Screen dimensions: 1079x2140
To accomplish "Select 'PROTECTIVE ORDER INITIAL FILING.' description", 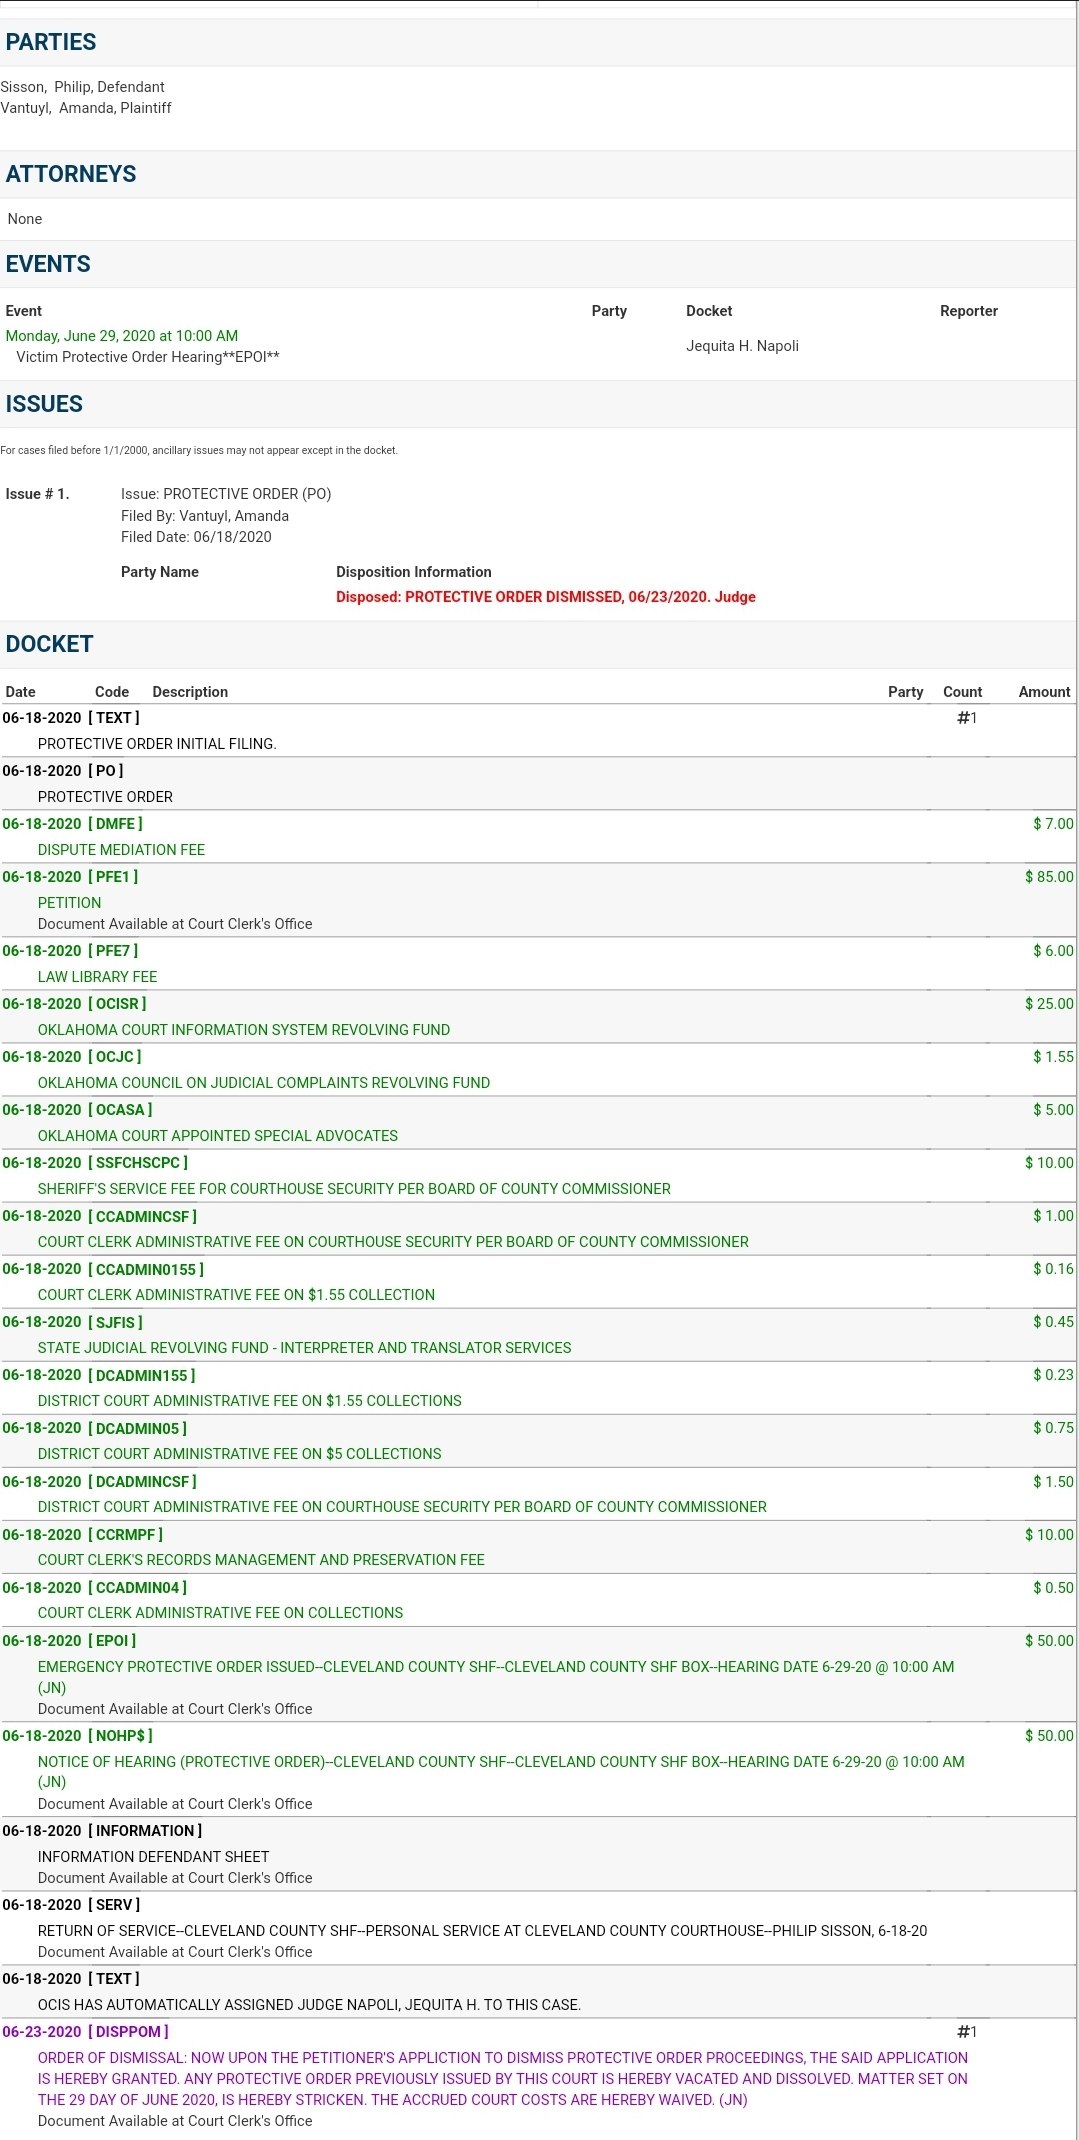I will (x=157, y=744).
